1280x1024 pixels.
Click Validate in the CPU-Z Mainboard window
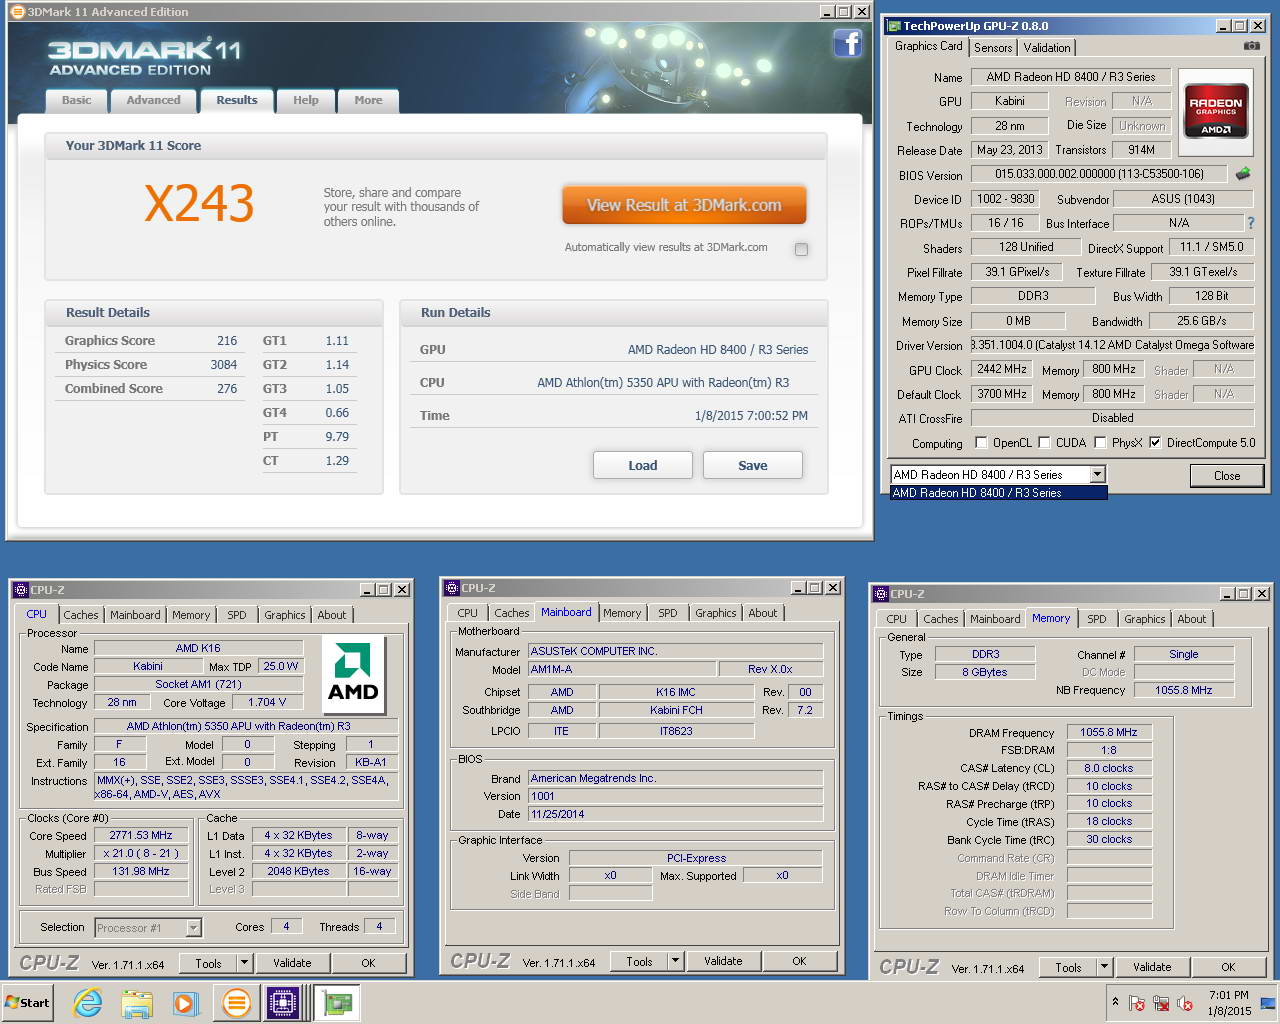pyautogui.click(x=722, y=961)
